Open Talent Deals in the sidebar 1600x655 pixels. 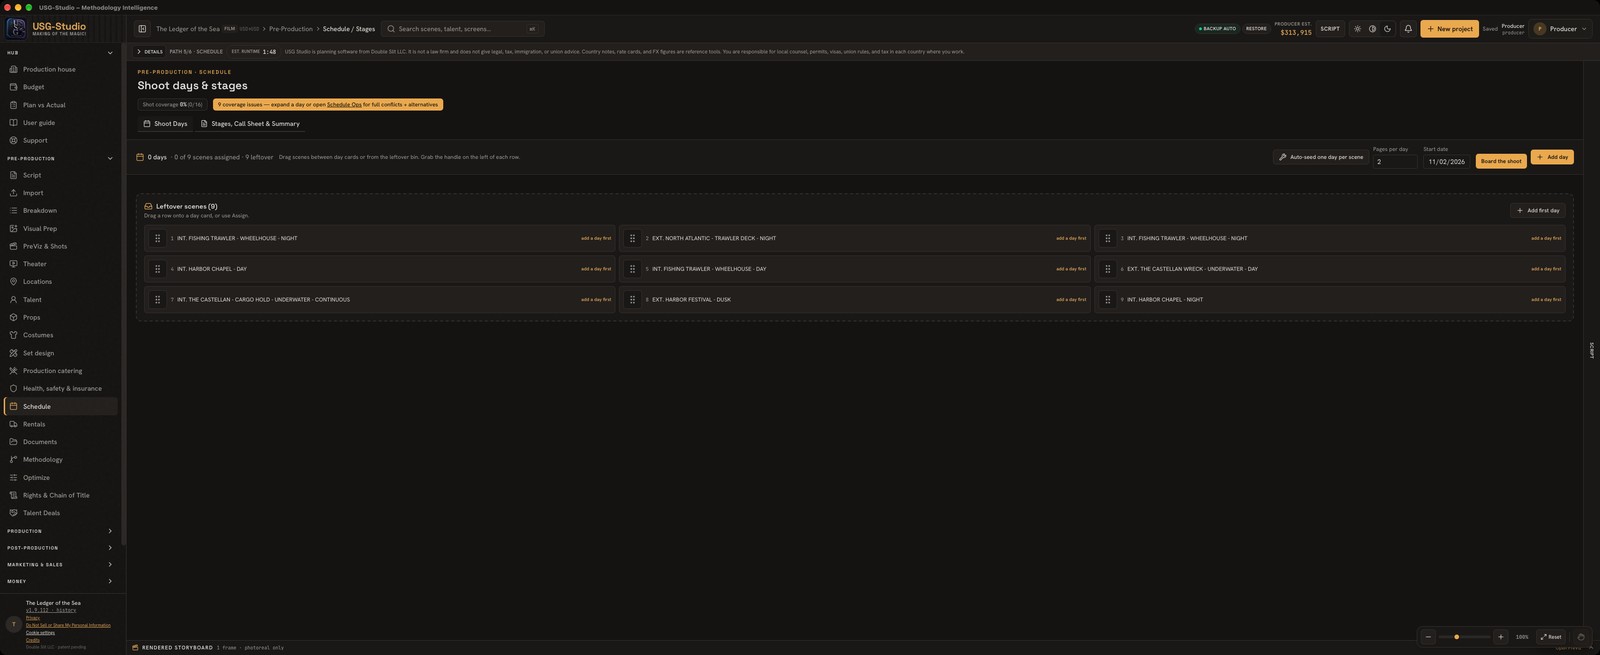tap(60, 513)
